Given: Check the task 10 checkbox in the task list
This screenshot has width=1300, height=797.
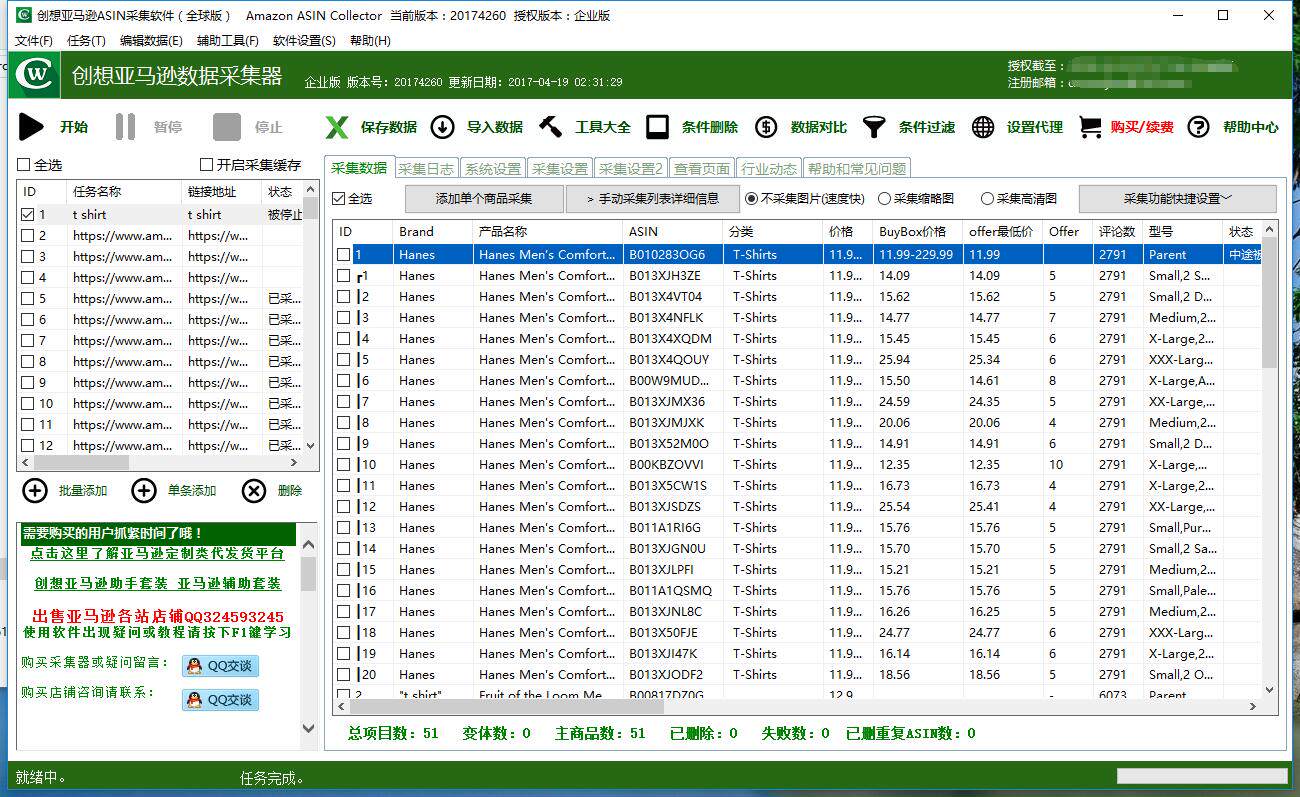Looking at the screenshot, I should tap(28, 404).
